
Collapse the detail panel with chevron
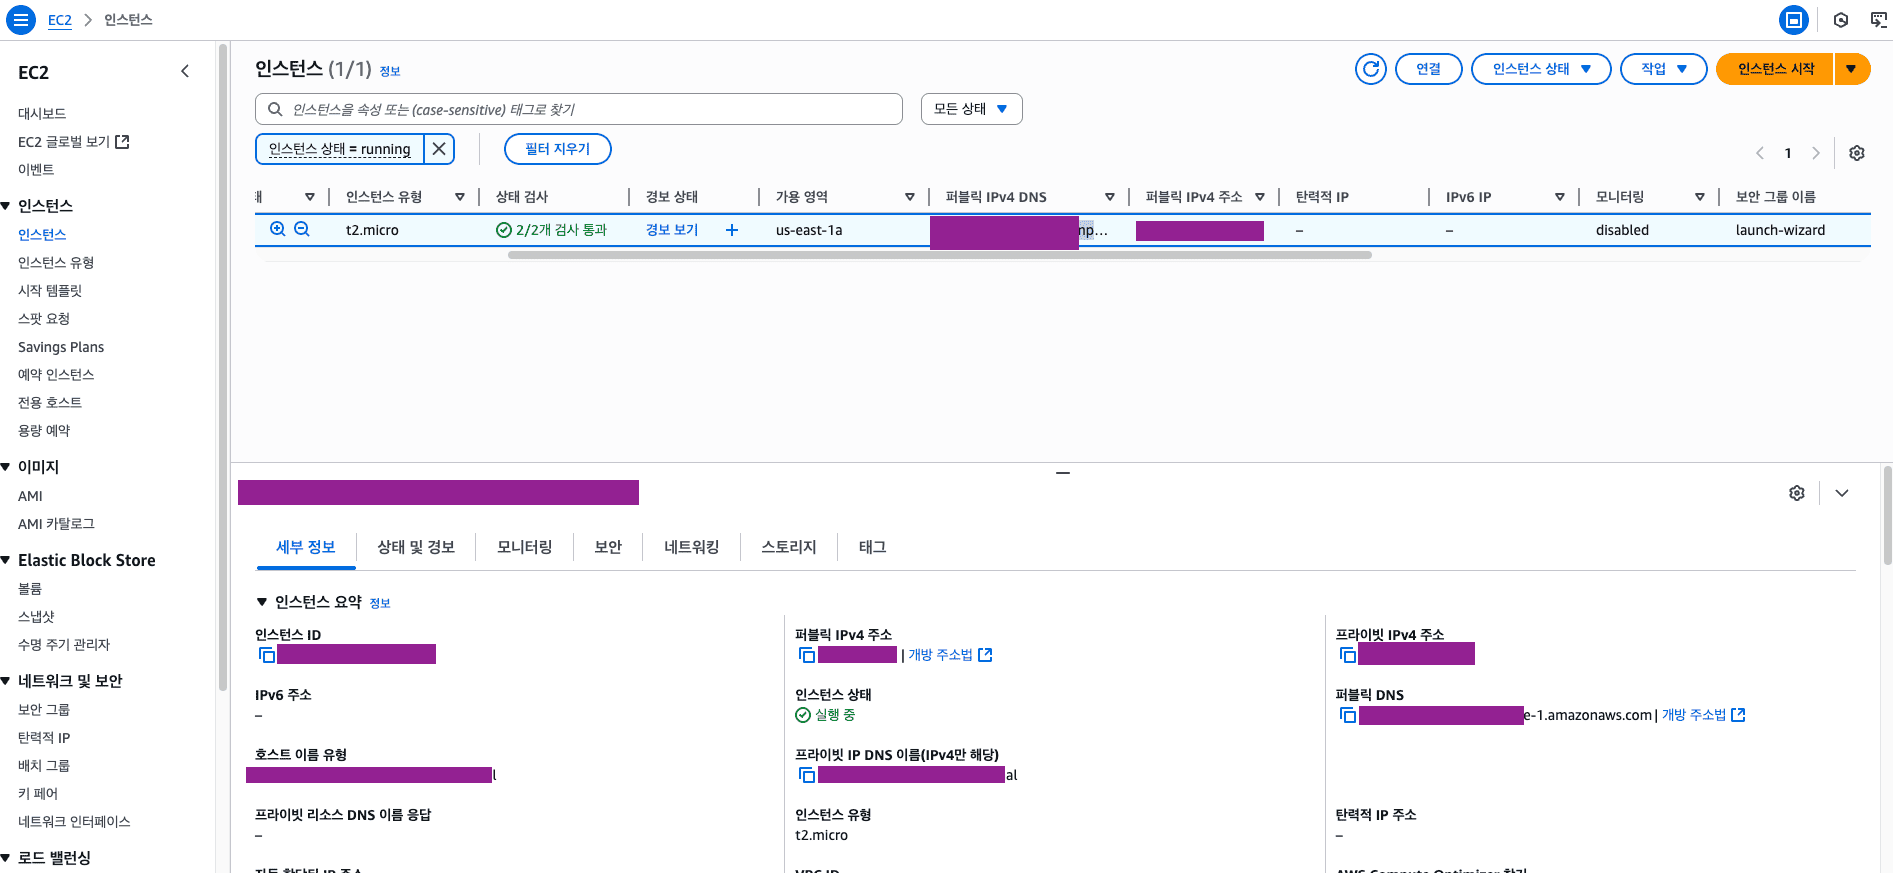coord(1842,493)
